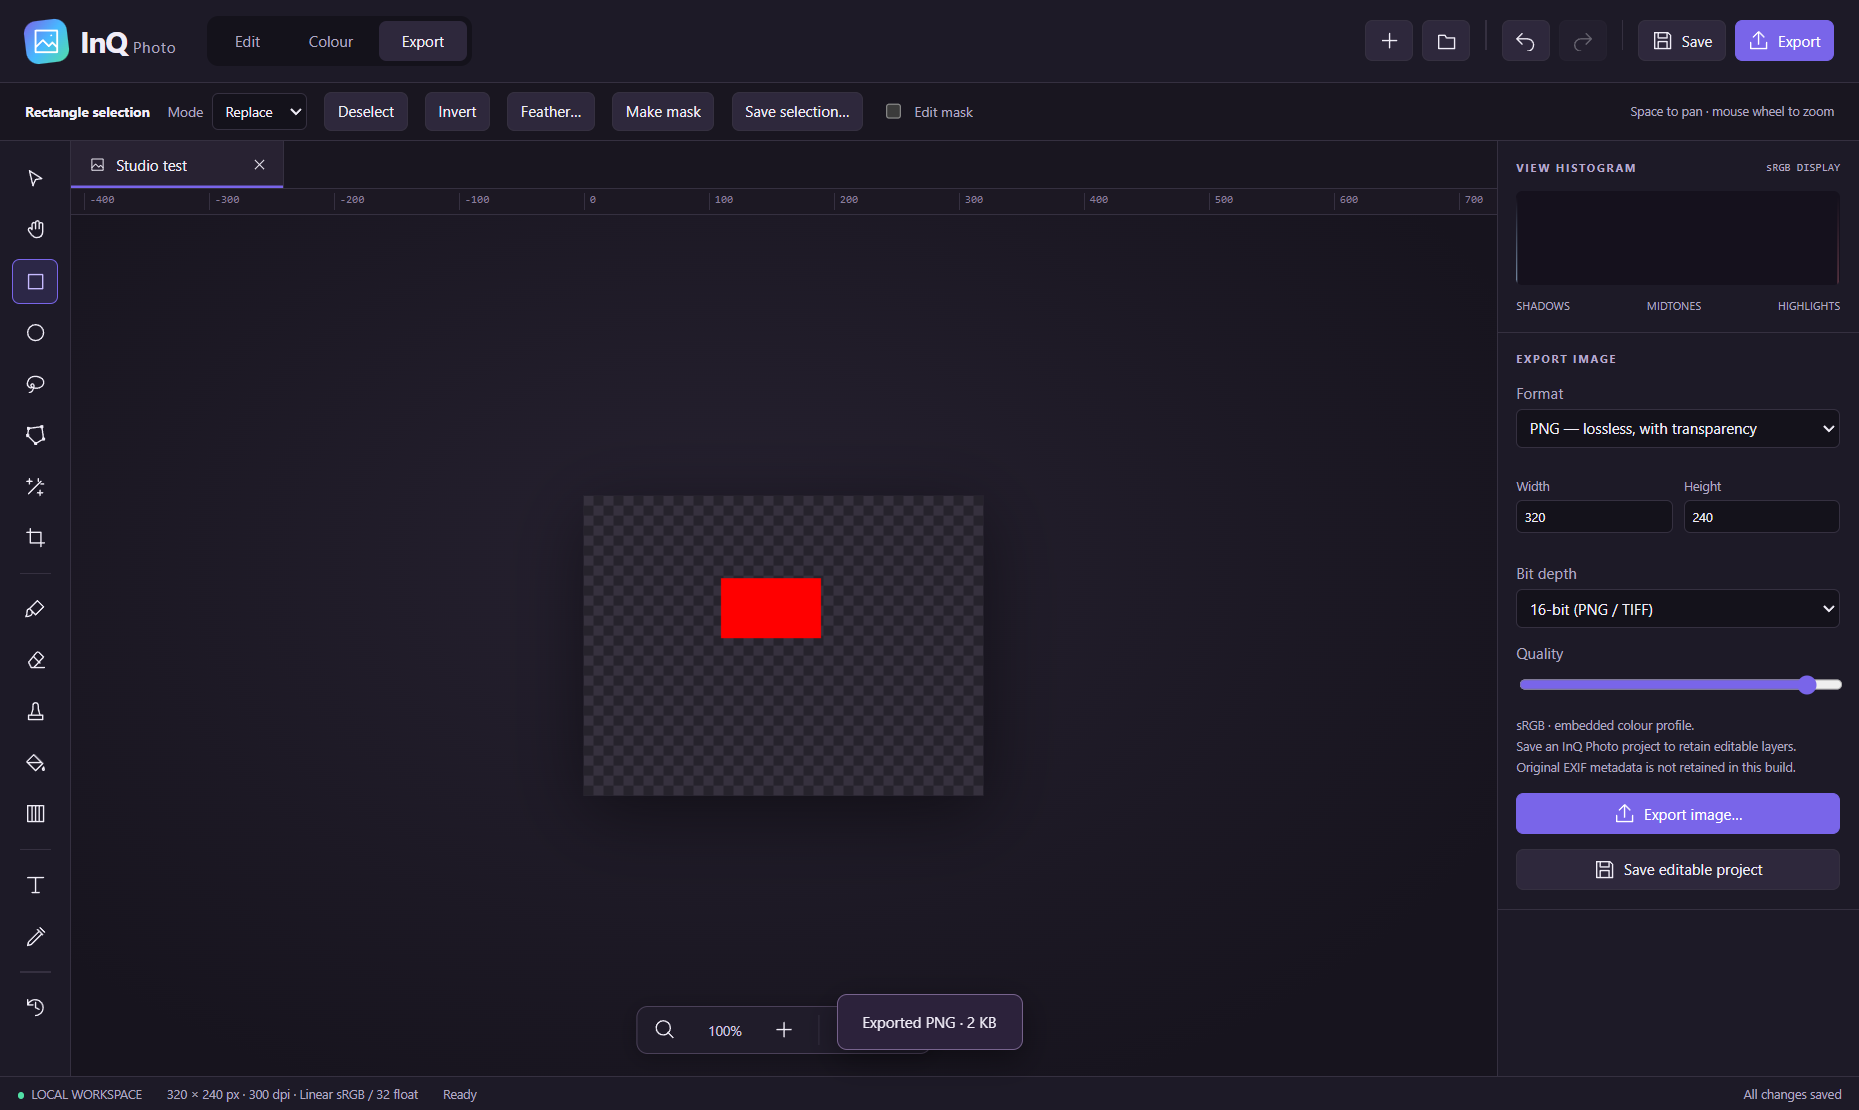Select the Move pointer tool
This screenshot has height=1110, width=1859.
(35, 178)
